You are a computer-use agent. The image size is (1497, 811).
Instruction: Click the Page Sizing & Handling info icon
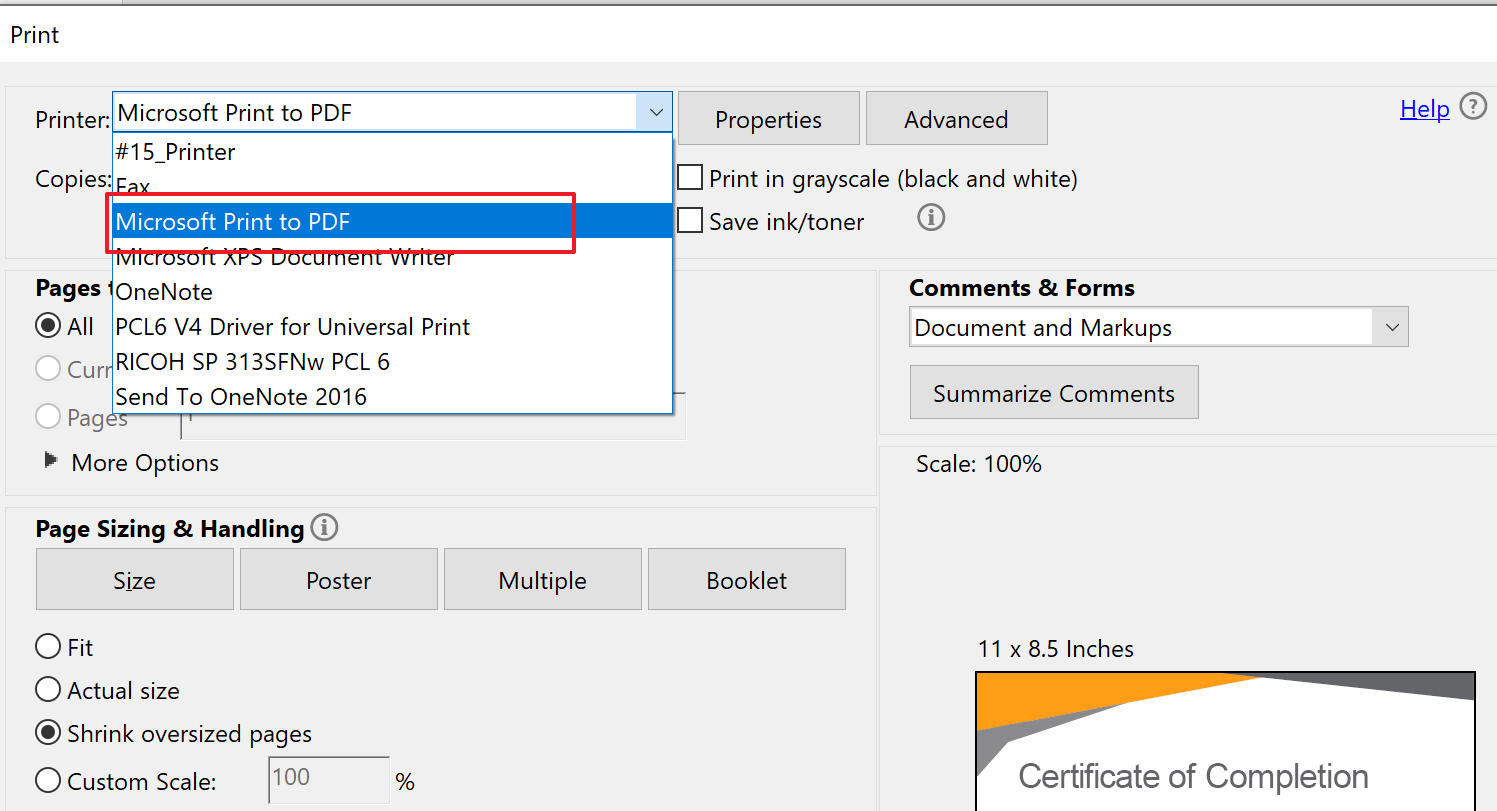[323, 527]
